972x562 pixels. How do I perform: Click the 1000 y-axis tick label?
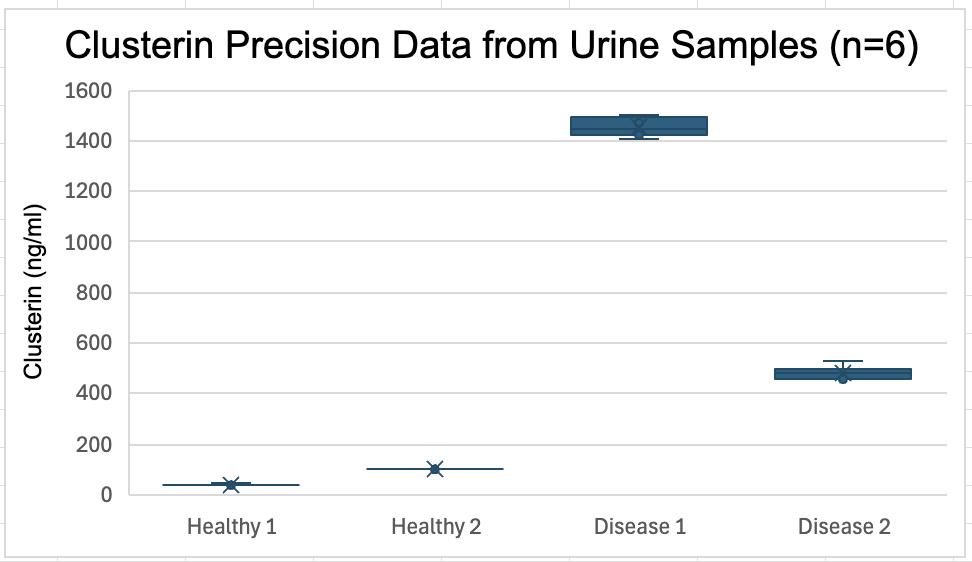coord(90,243)
